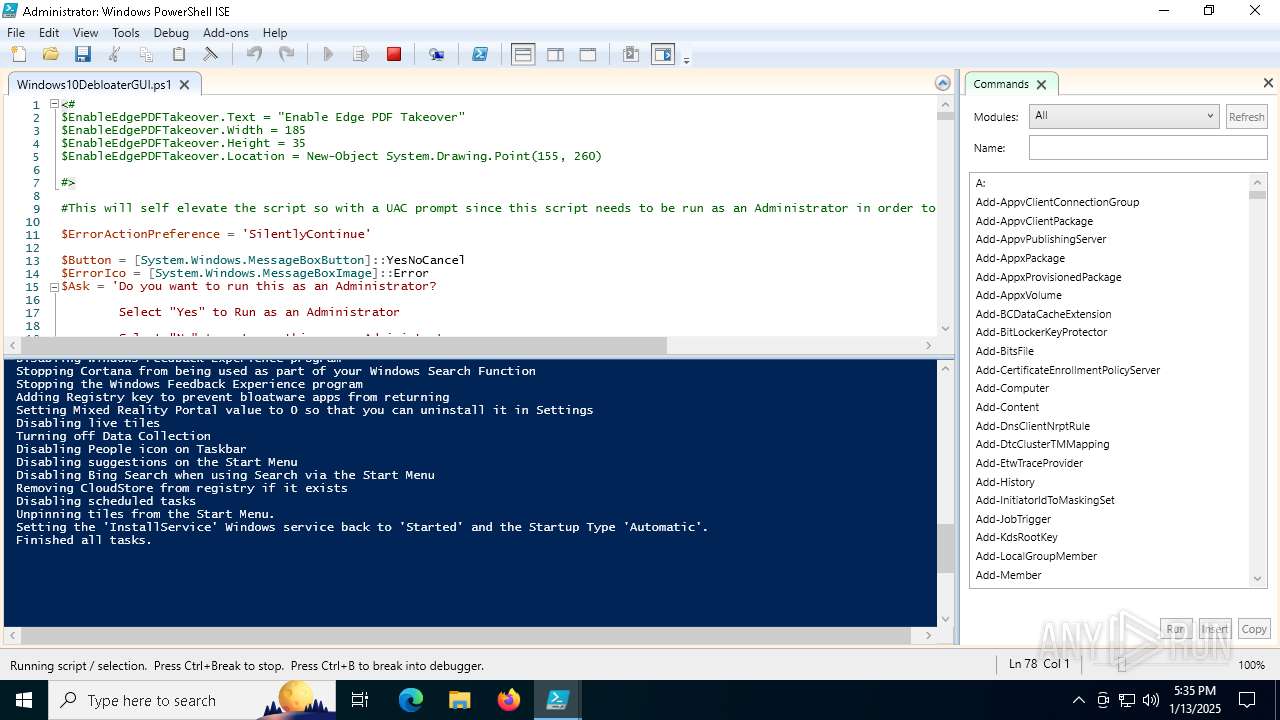The image size is (1280, 720).
Task: Open File Explorer from the taskbar
Action: [459, 700]
